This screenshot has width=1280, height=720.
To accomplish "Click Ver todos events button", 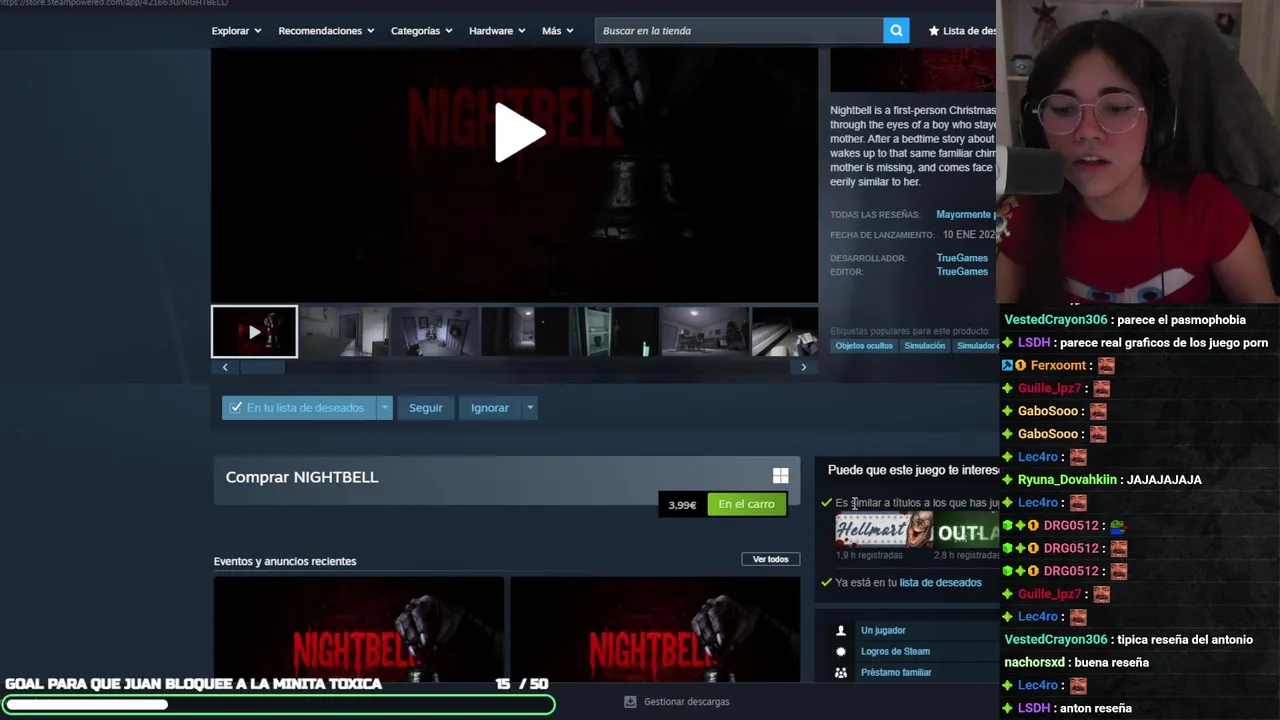I will pos(770,559).
